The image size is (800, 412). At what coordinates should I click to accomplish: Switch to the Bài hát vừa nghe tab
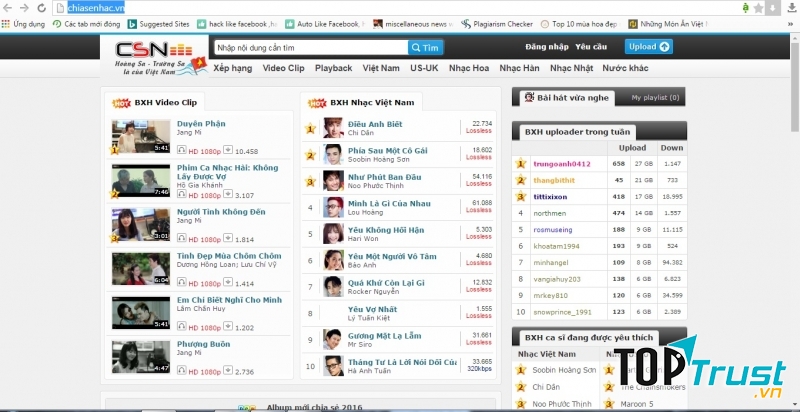[x=566, y=98]
